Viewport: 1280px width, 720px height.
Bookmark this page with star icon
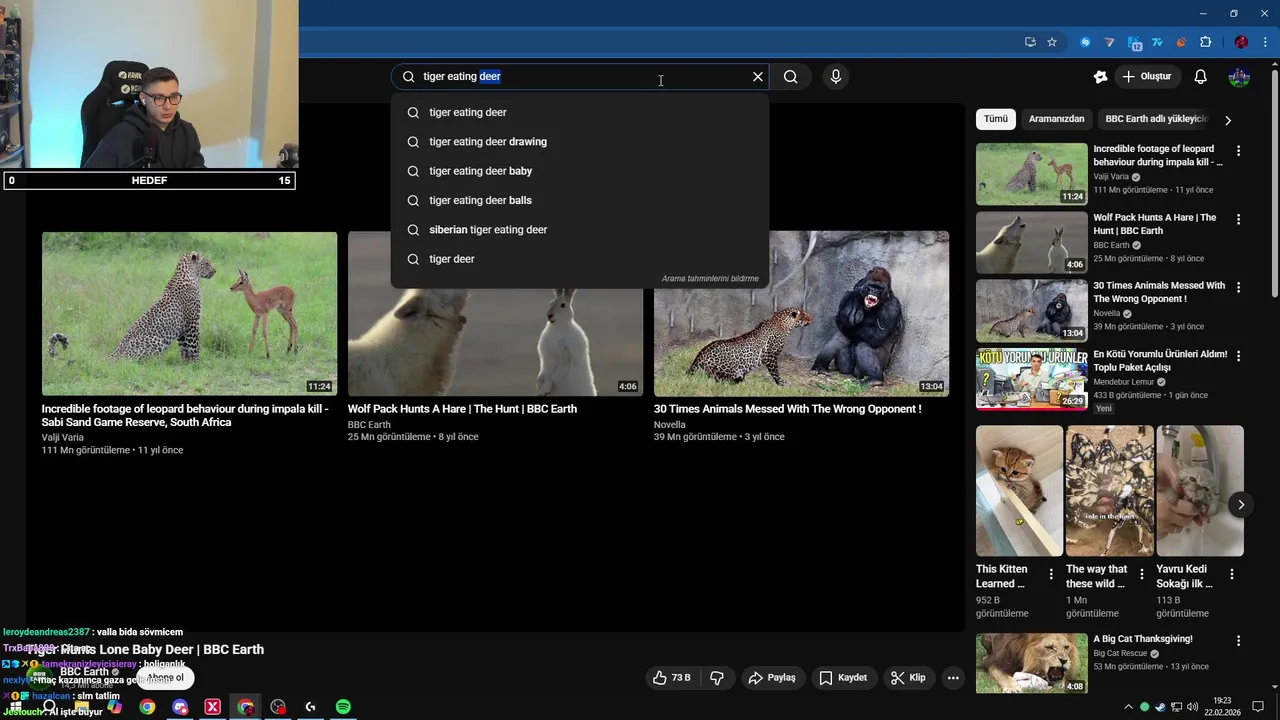(x=1052, y=42)
